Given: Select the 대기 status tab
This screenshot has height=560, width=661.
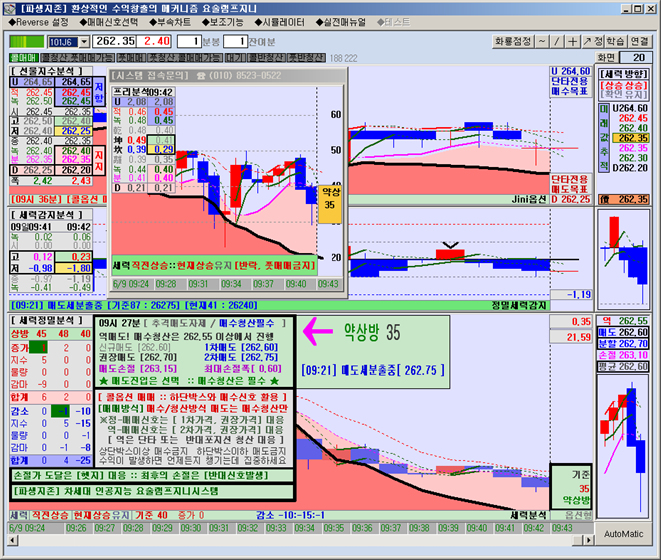Looking at the screenshot, I should [x=234, y=58].
